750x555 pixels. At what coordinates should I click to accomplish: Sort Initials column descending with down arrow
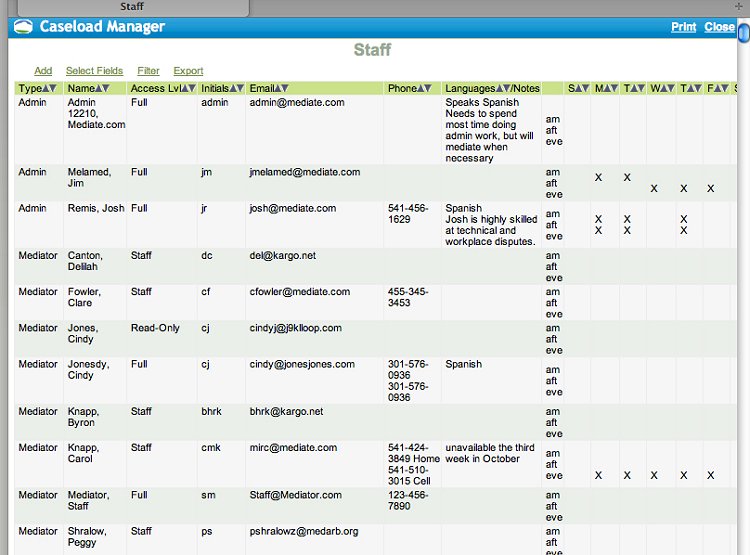[x=241, y=89]
